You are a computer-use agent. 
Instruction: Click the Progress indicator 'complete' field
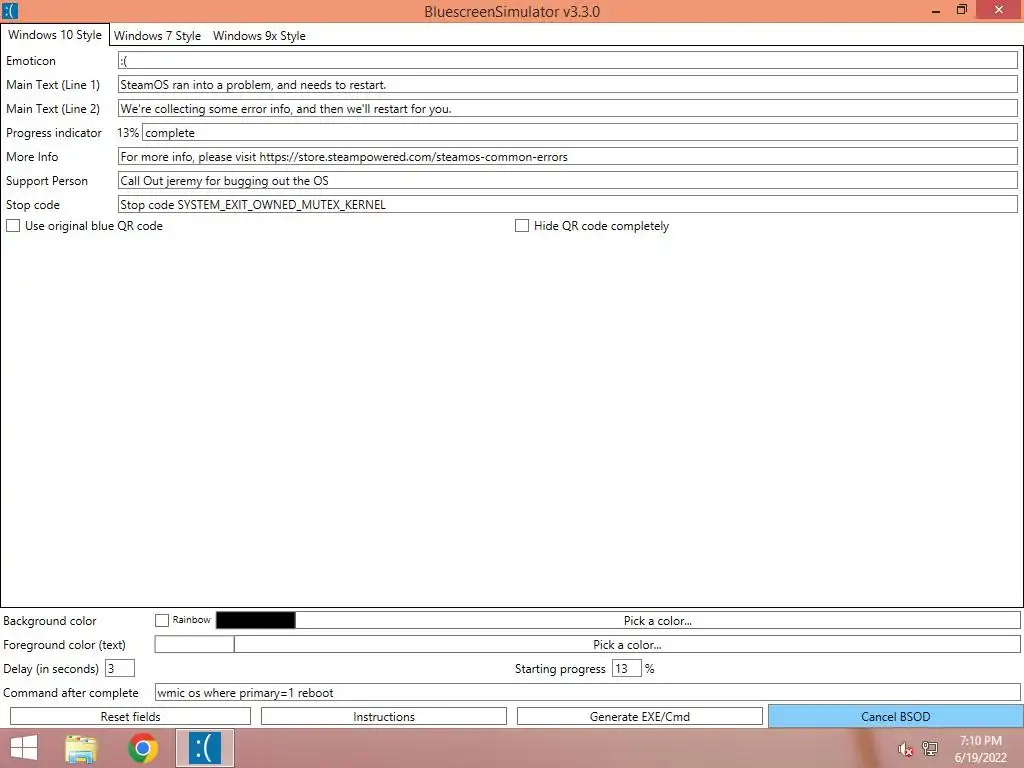point(580,133)
